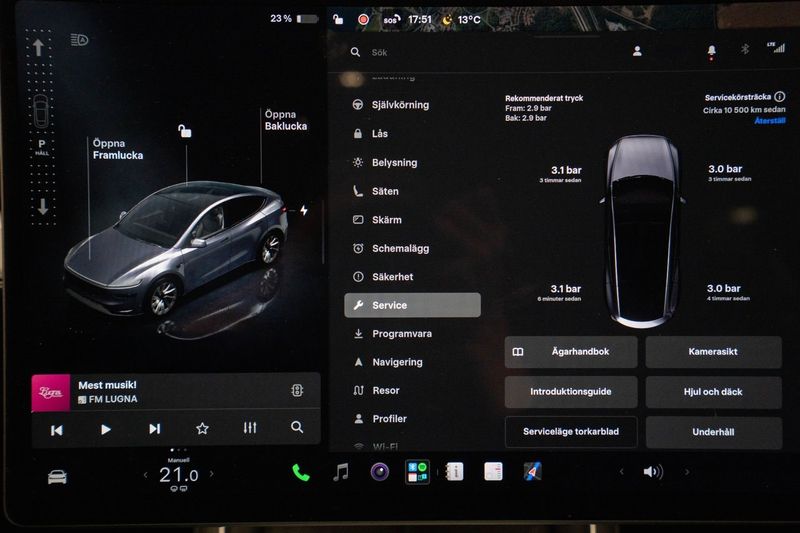Click the Hjul och däck button
The image size is (800, 533).
(713, 392)
